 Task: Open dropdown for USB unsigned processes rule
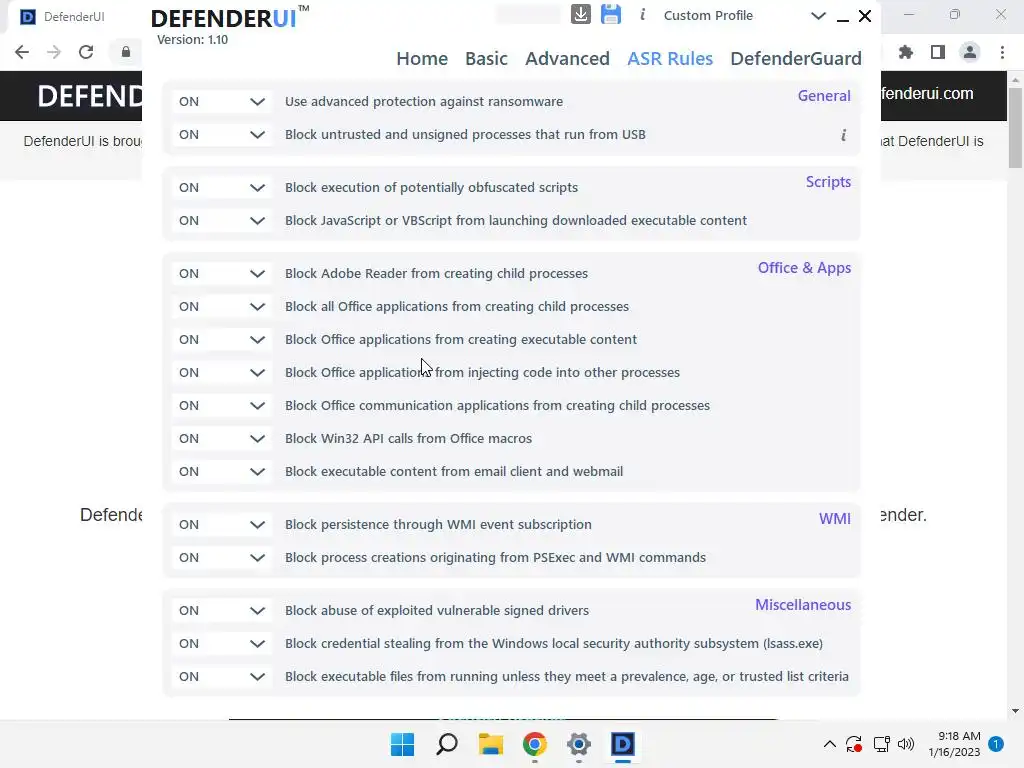221,135
